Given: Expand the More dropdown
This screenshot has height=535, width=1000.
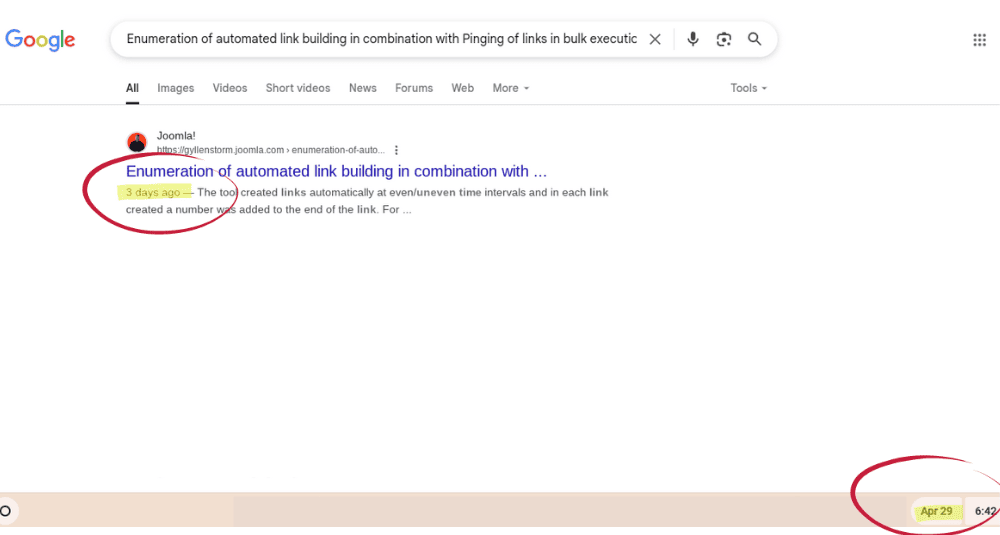Looking at the screenshot, I should coord(511,88).
